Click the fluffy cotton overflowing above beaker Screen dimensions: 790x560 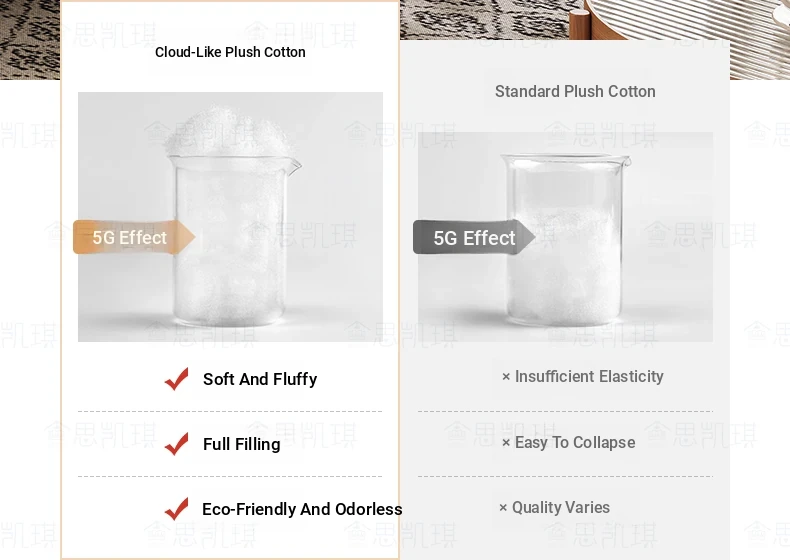[227, 132]
